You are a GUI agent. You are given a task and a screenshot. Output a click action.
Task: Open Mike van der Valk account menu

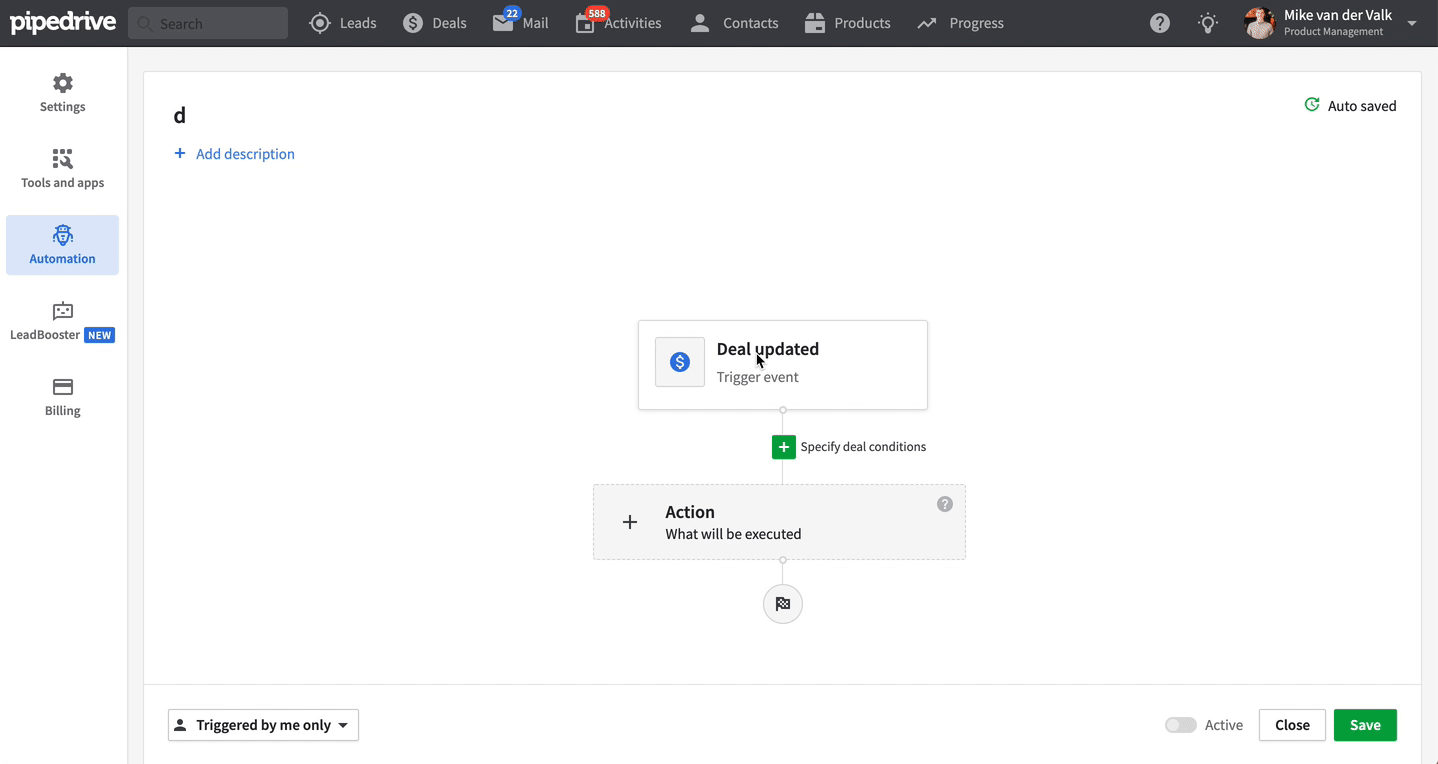tap(1331, 23)
